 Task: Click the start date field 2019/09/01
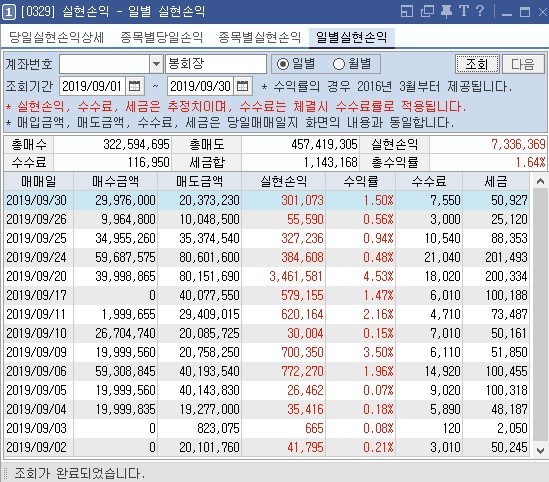[92, 86]
